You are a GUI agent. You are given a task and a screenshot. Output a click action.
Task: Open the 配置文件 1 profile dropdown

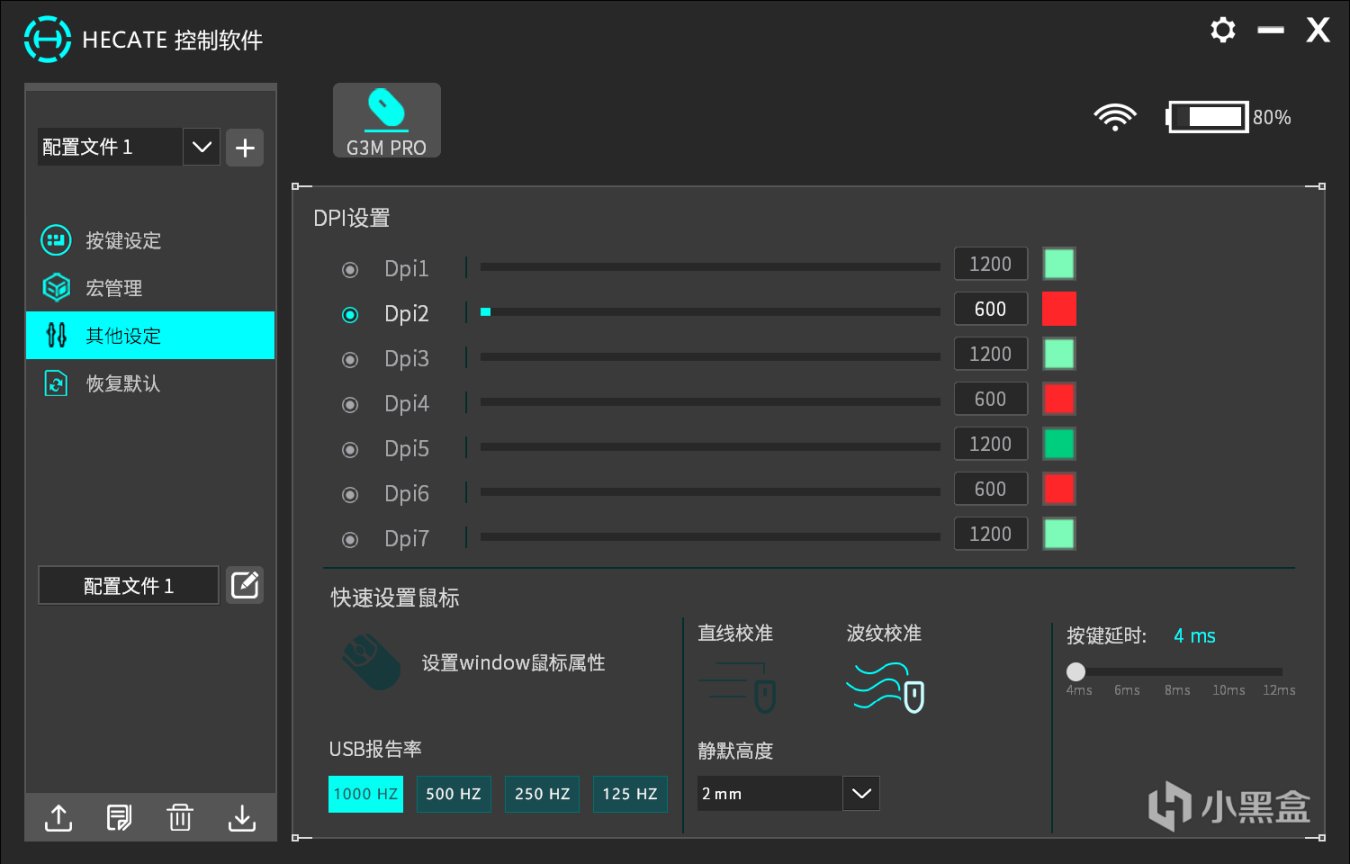tap(201, 146)
